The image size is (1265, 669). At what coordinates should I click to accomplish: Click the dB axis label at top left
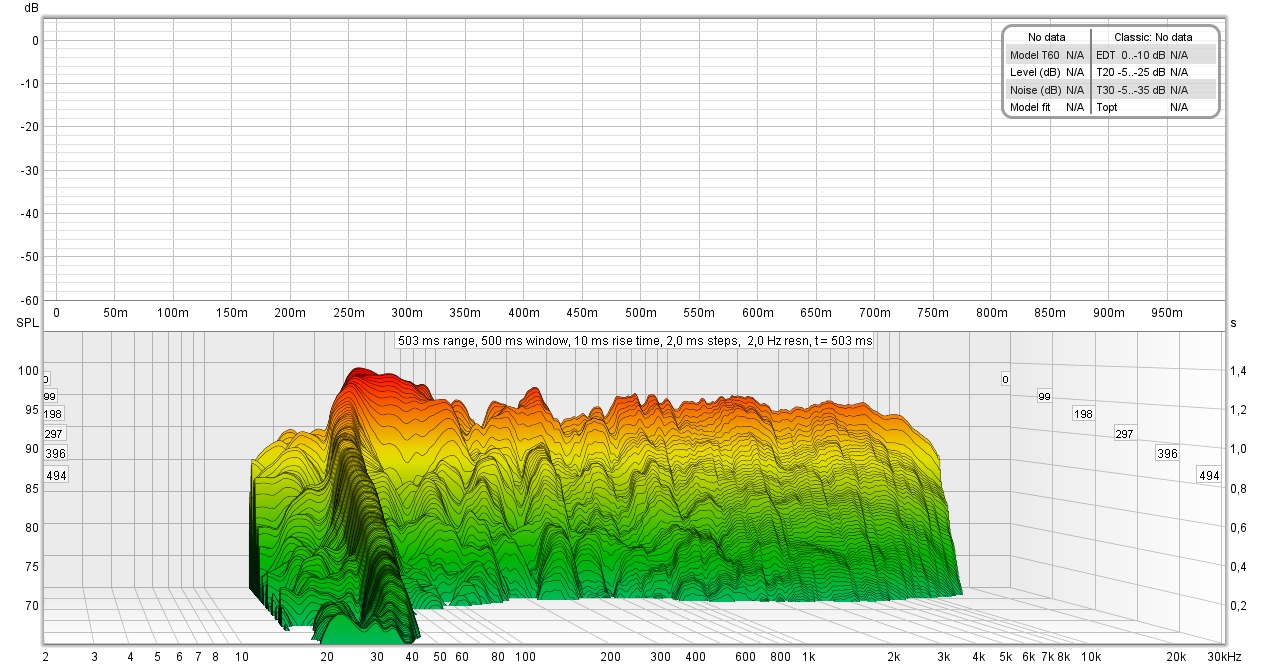[x=32, y=8]
